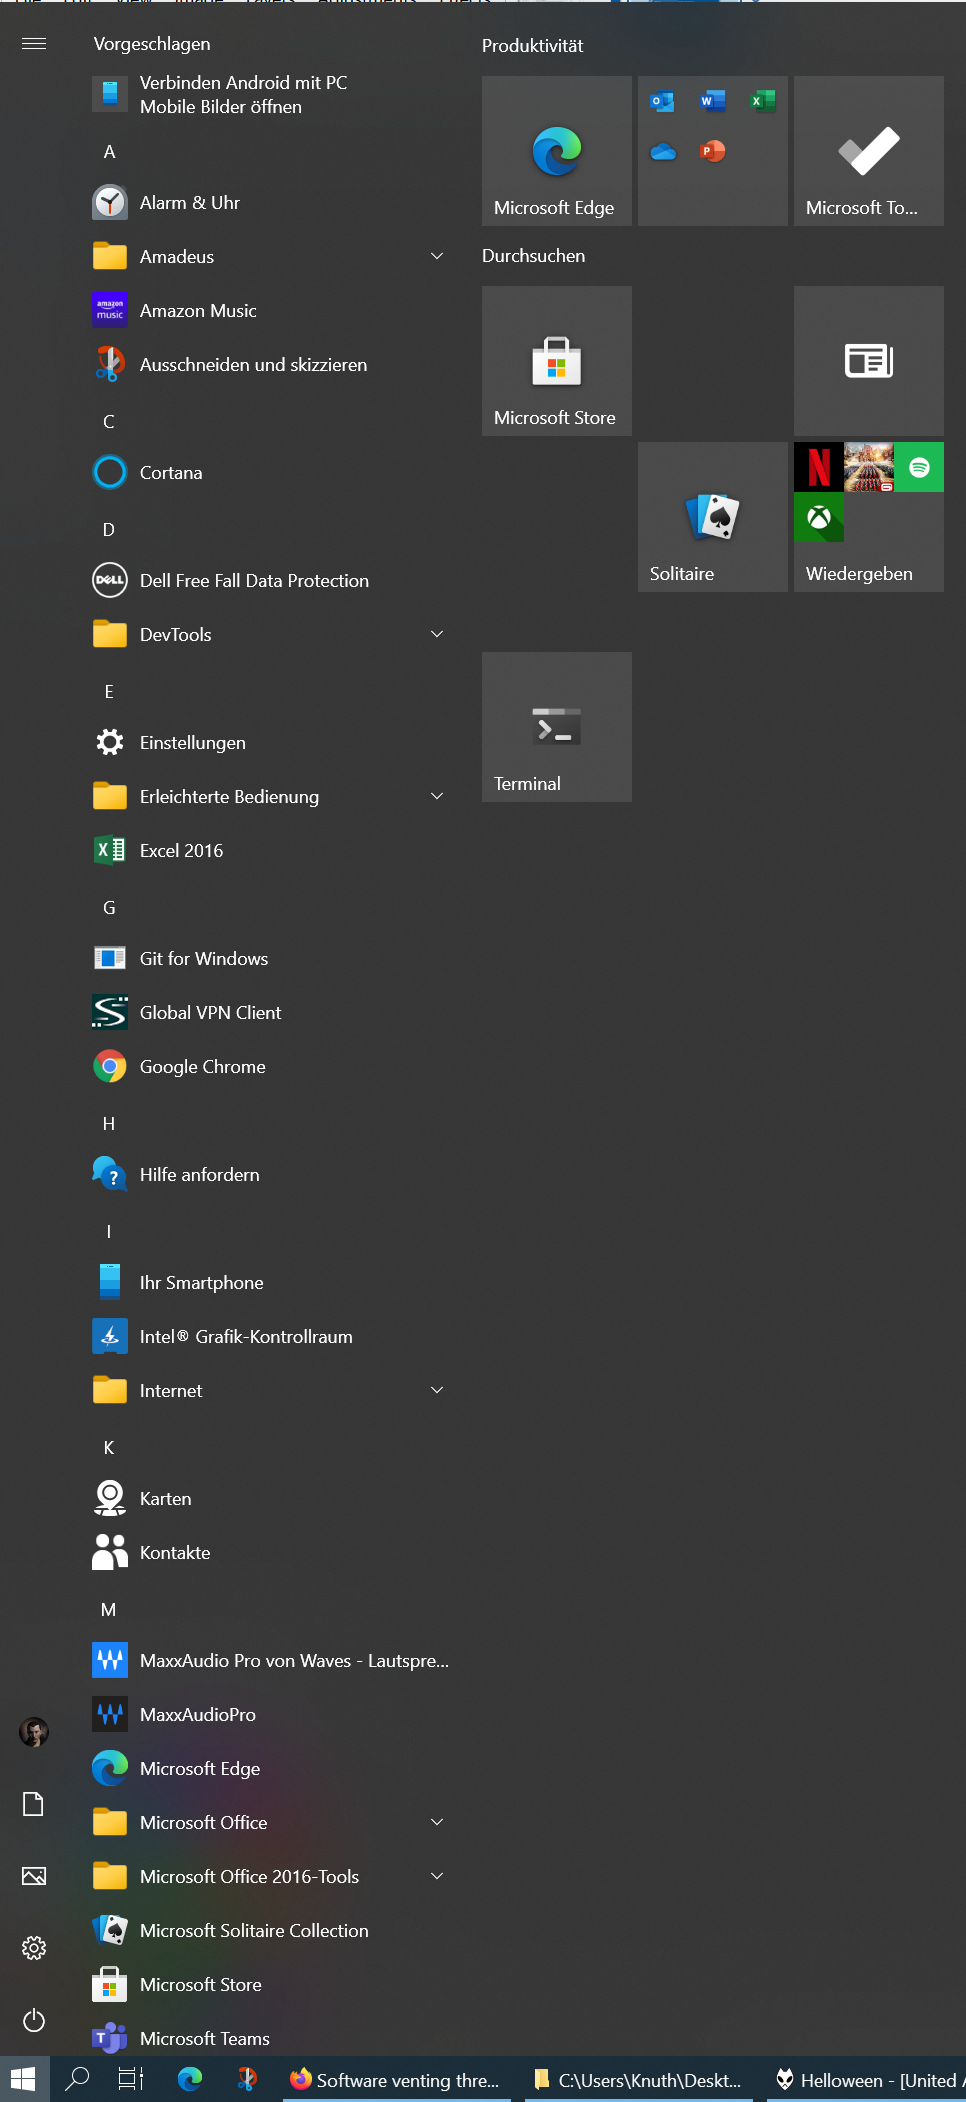Jump via letter A header
966x2102 pixels.
coord(109,152)
